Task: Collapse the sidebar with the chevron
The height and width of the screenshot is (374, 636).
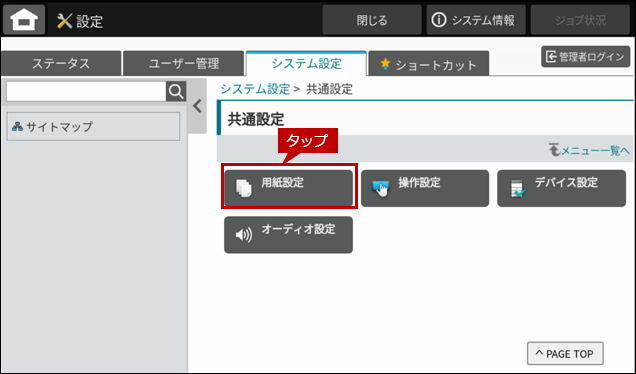Action: 198,106
